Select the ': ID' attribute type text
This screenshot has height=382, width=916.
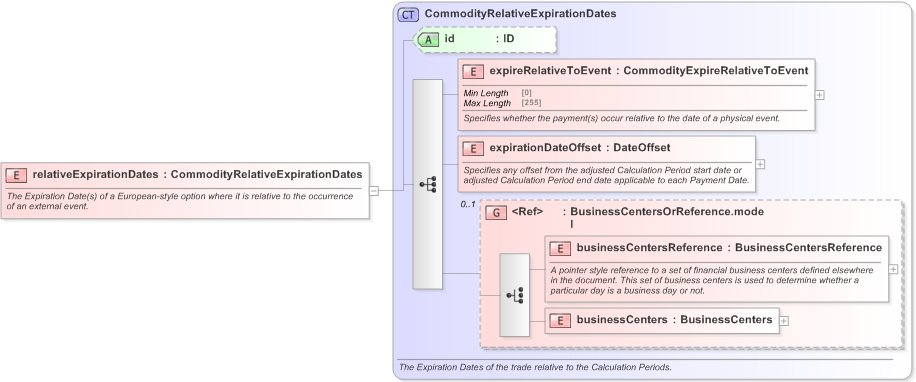pyautogui.click(x=505, y=39)
